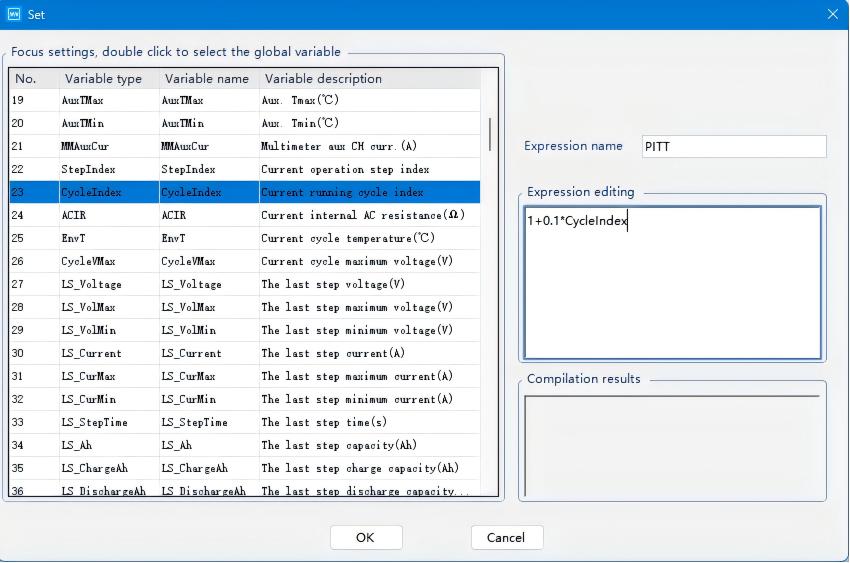Select 'The last step minimum current(A)' description

[370, 399]
